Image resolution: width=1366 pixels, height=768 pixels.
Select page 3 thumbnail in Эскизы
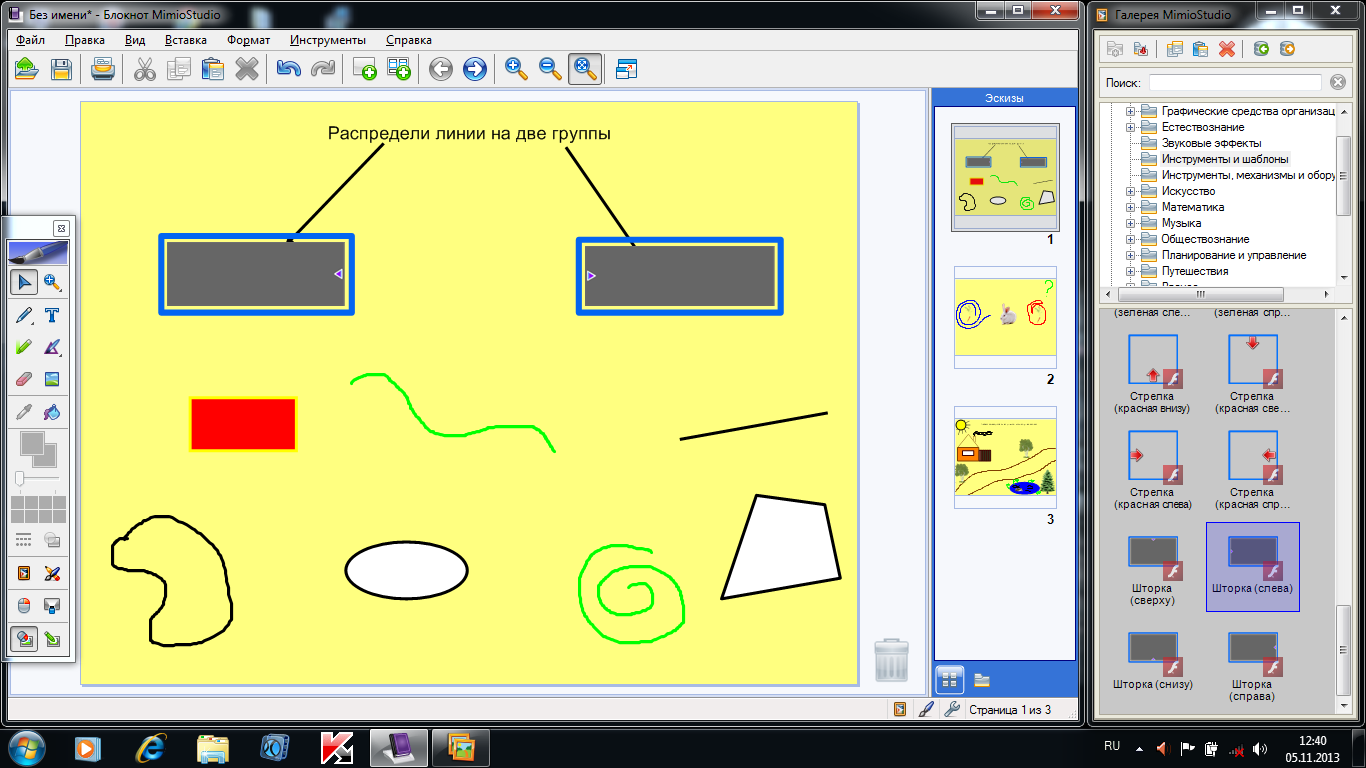pos(1005,456)
